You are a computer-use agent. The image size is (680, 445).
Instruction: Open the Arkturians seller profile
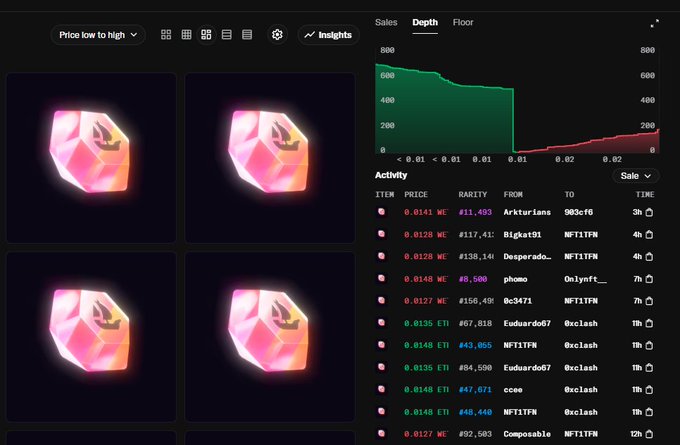527,212
